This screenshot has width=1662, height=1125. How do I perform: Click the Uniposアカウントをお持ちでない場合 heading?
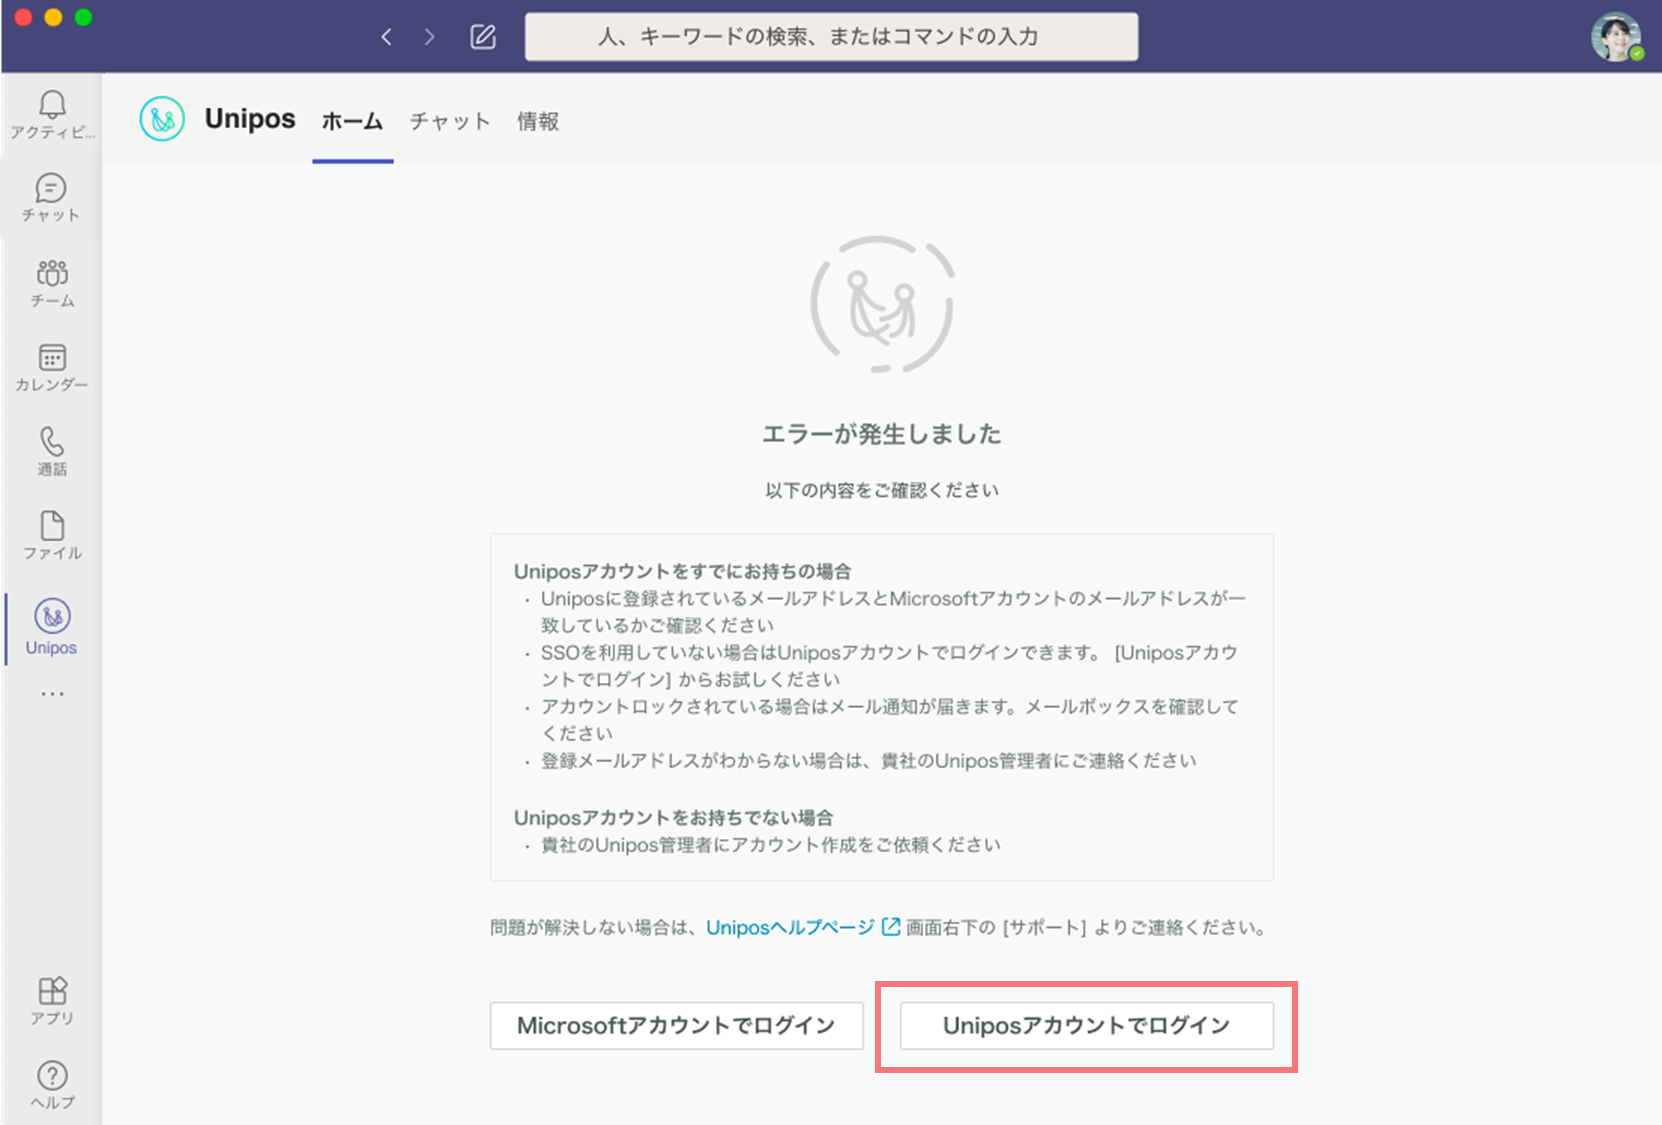(x=673, y=818)
